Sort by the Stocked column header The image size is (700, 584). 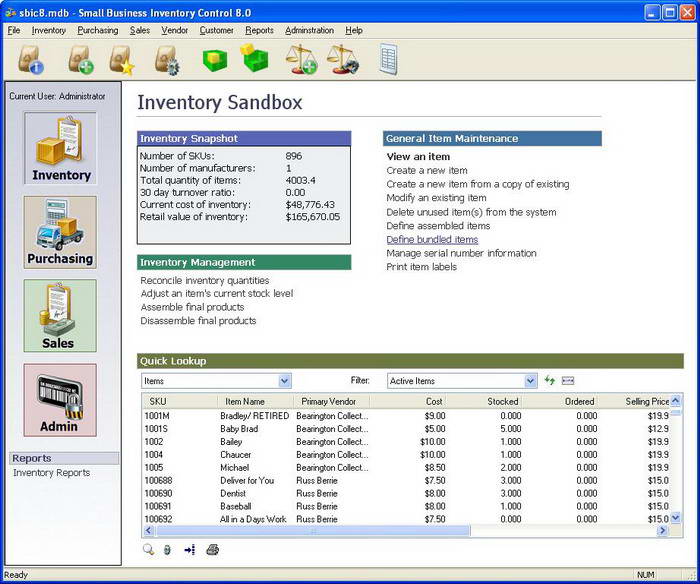pos(484,401)
